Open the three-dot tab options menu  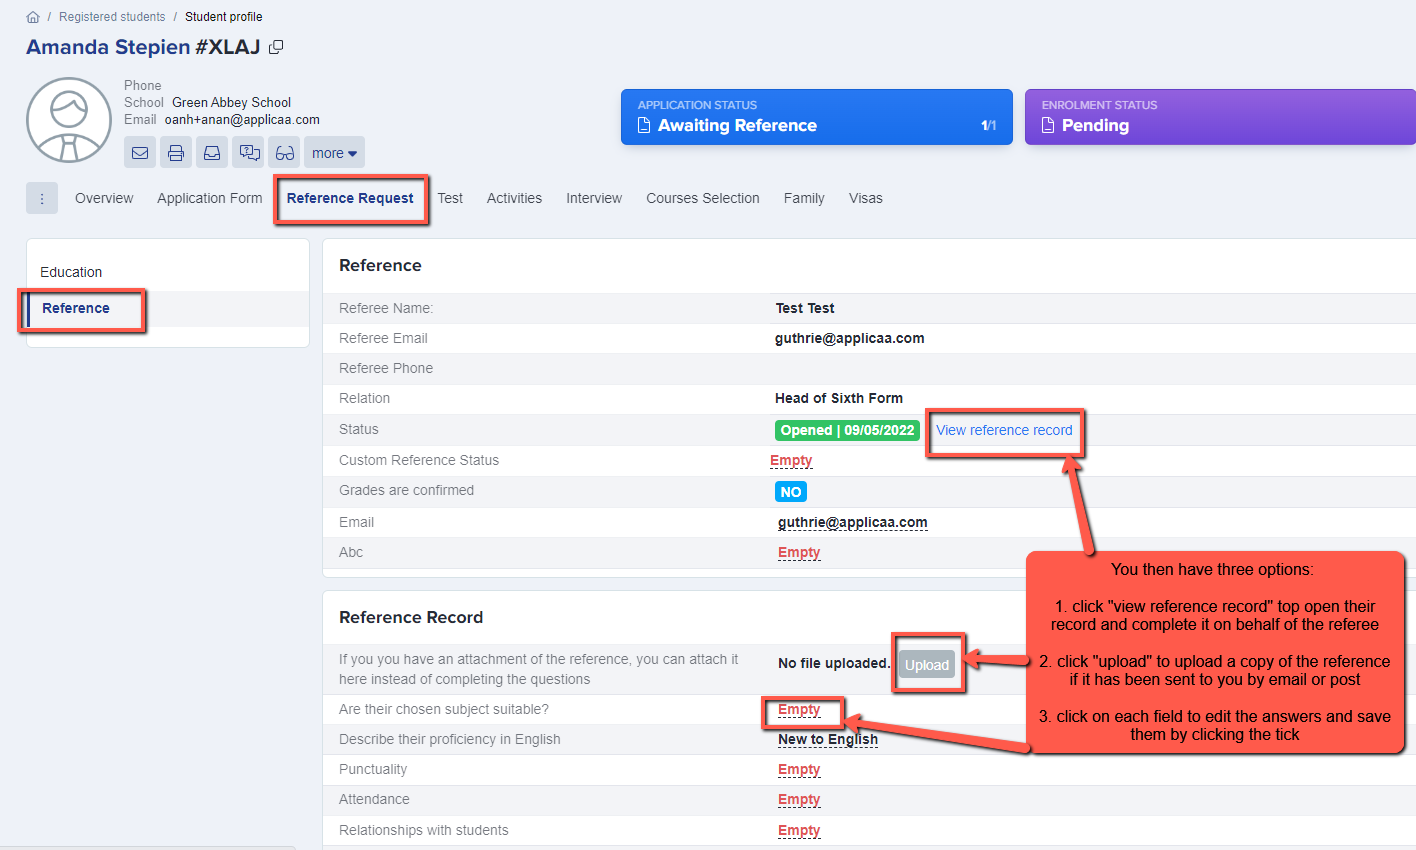(x=42, y=198)
